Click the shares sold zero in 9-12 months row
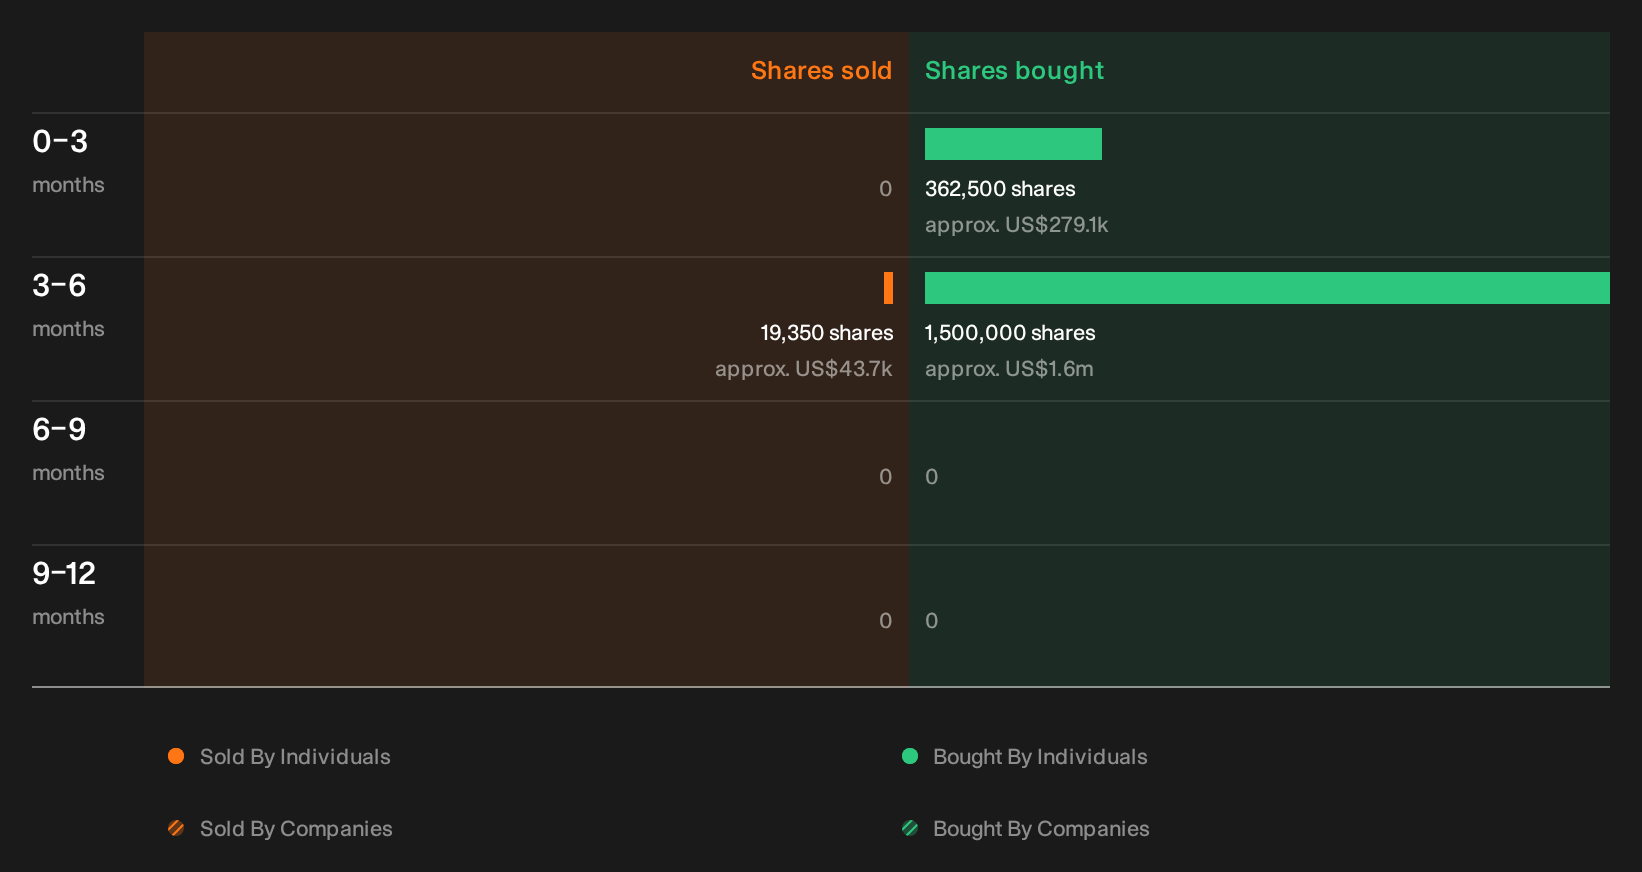The image size is (1642, 872). tap(885, 621)
